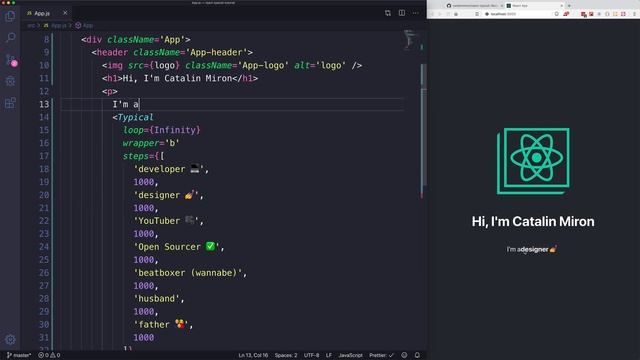Click line number 18 in the gutter

coord(44,169)
